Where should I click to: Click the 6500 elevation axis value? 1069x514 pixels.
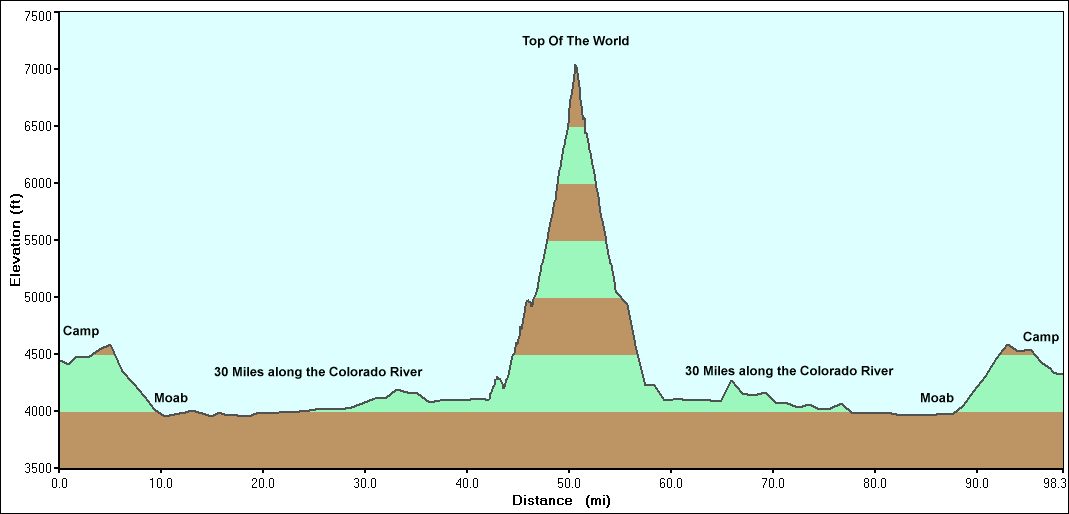[x=38, y=127]
